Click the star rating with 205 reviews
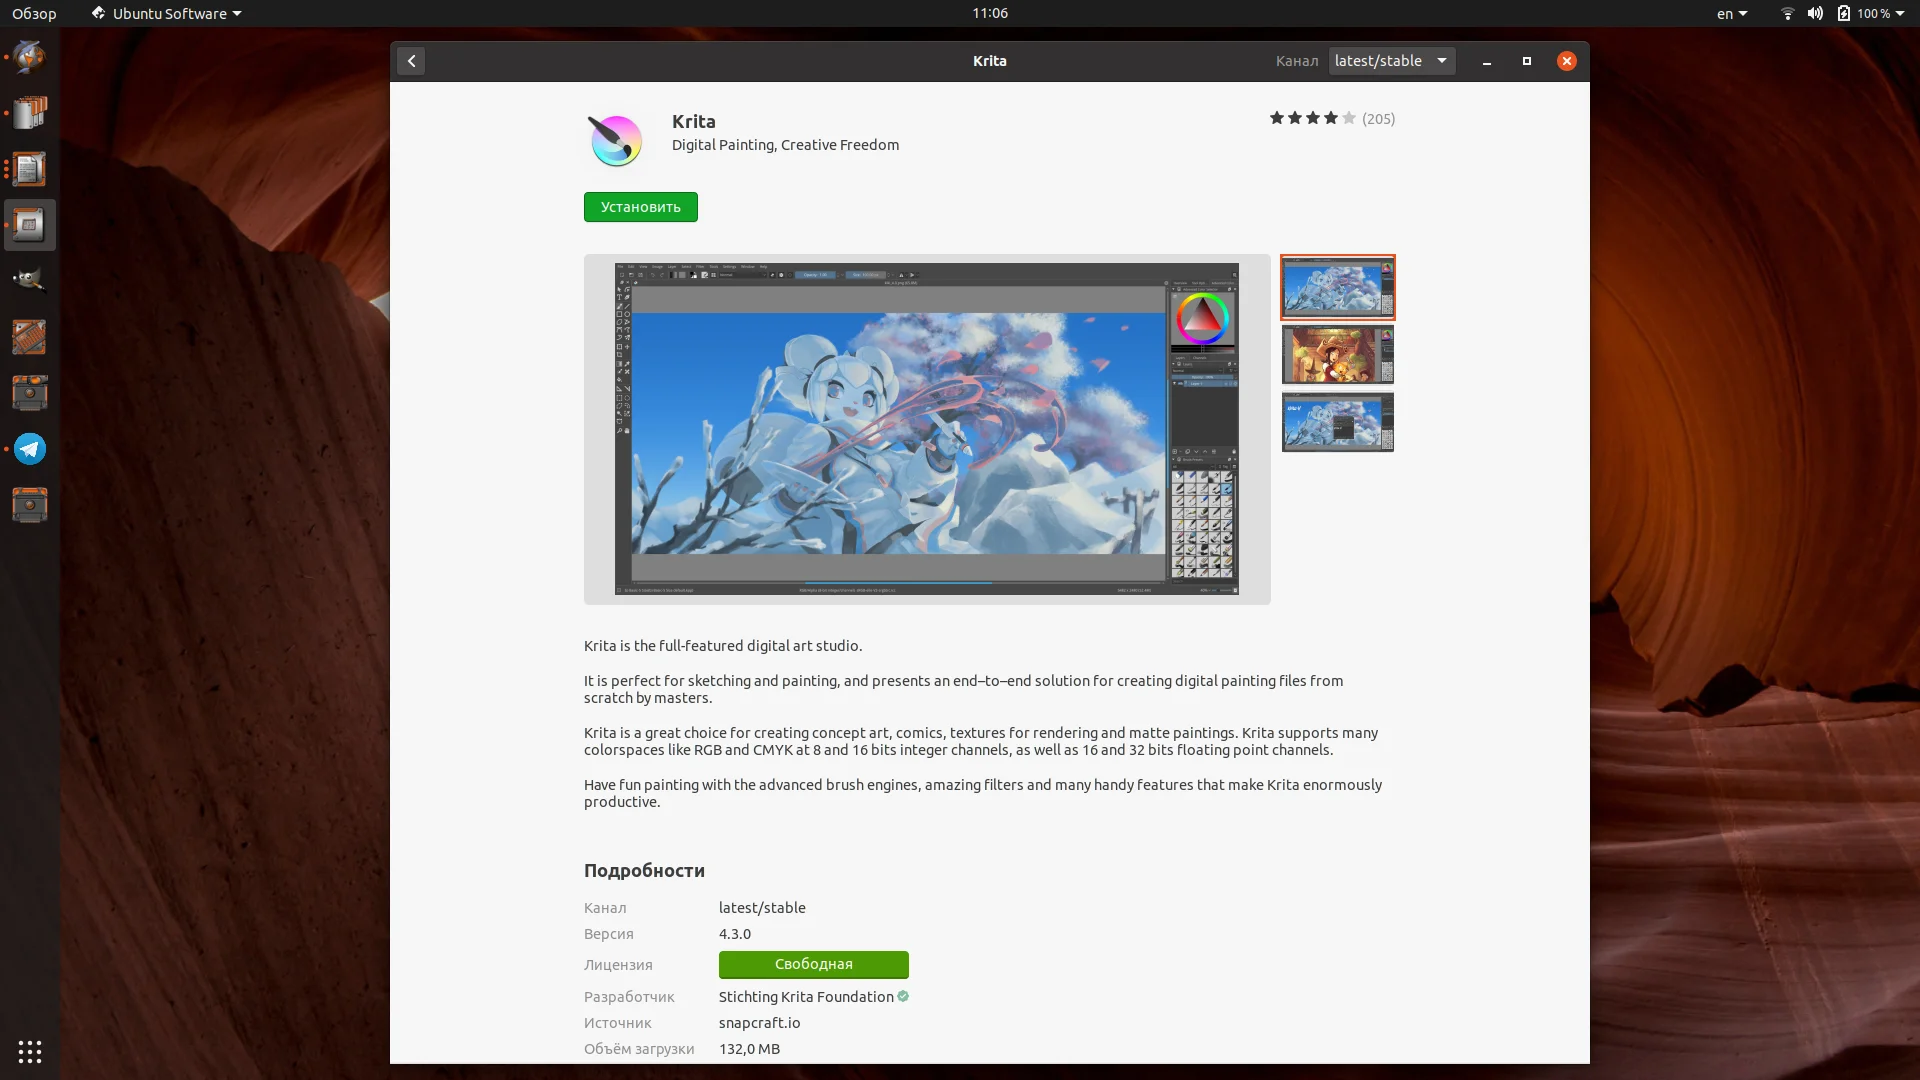The image size is (1920, 1080). (1331, 118)
